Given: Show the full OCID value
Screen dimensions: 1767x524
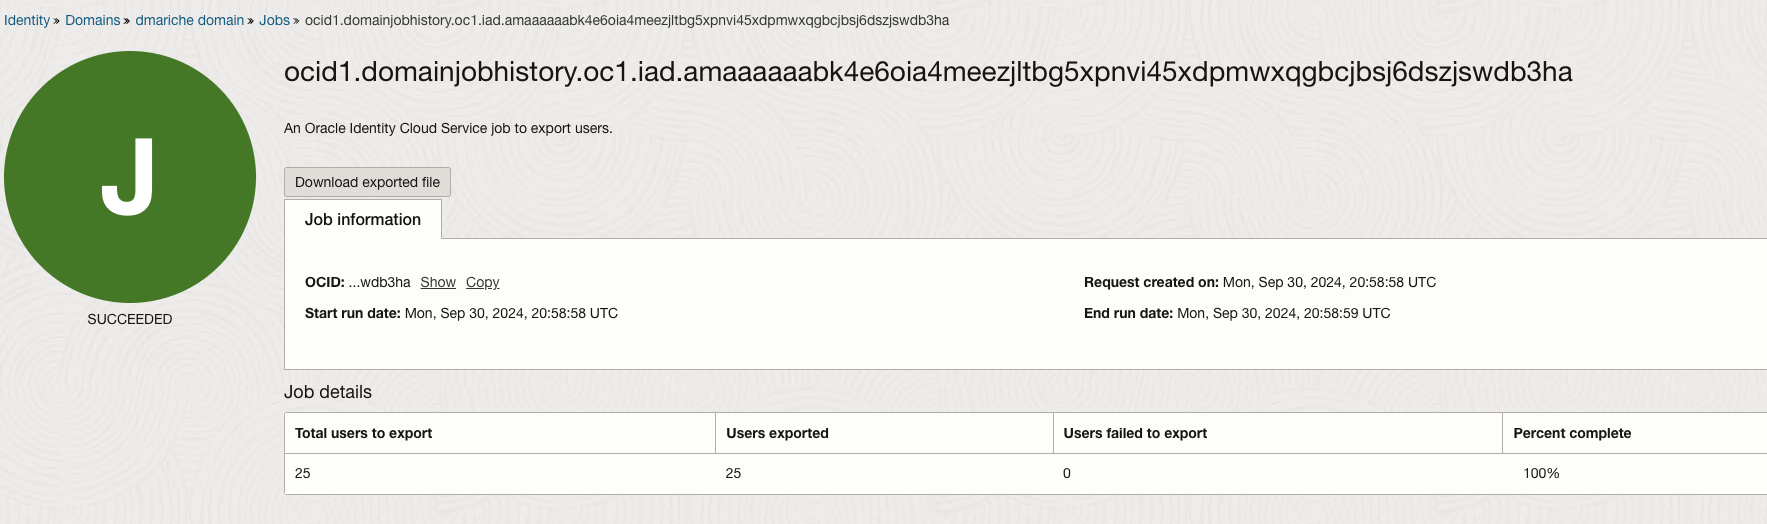Looking at the screenshot, I should (x=438, y=283).
